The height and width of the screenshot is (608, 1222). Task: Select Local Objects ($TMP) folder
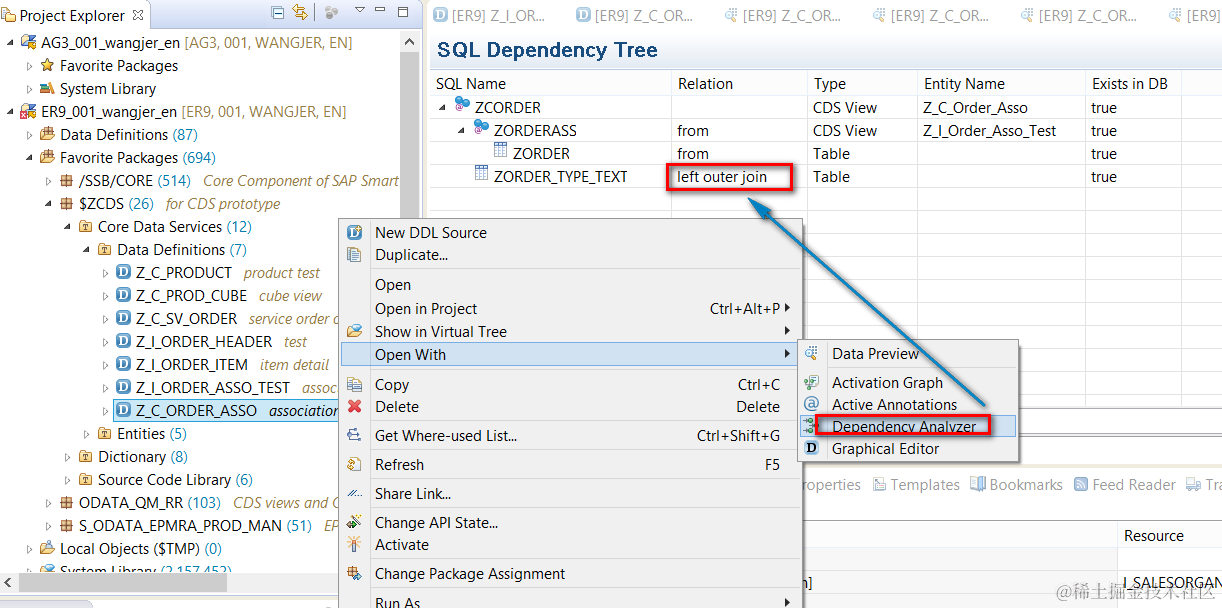click(140, 548)
